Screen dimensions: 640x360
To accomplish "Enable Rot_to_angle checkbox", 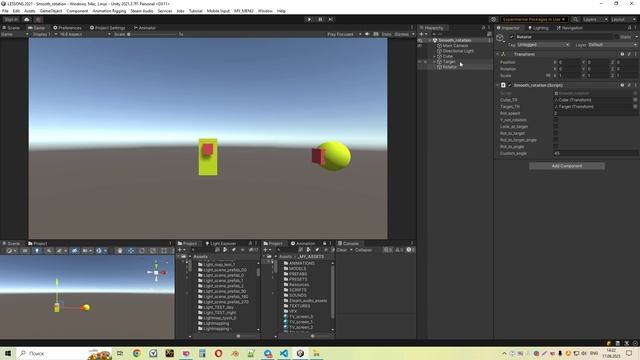I will click(556, 147).
